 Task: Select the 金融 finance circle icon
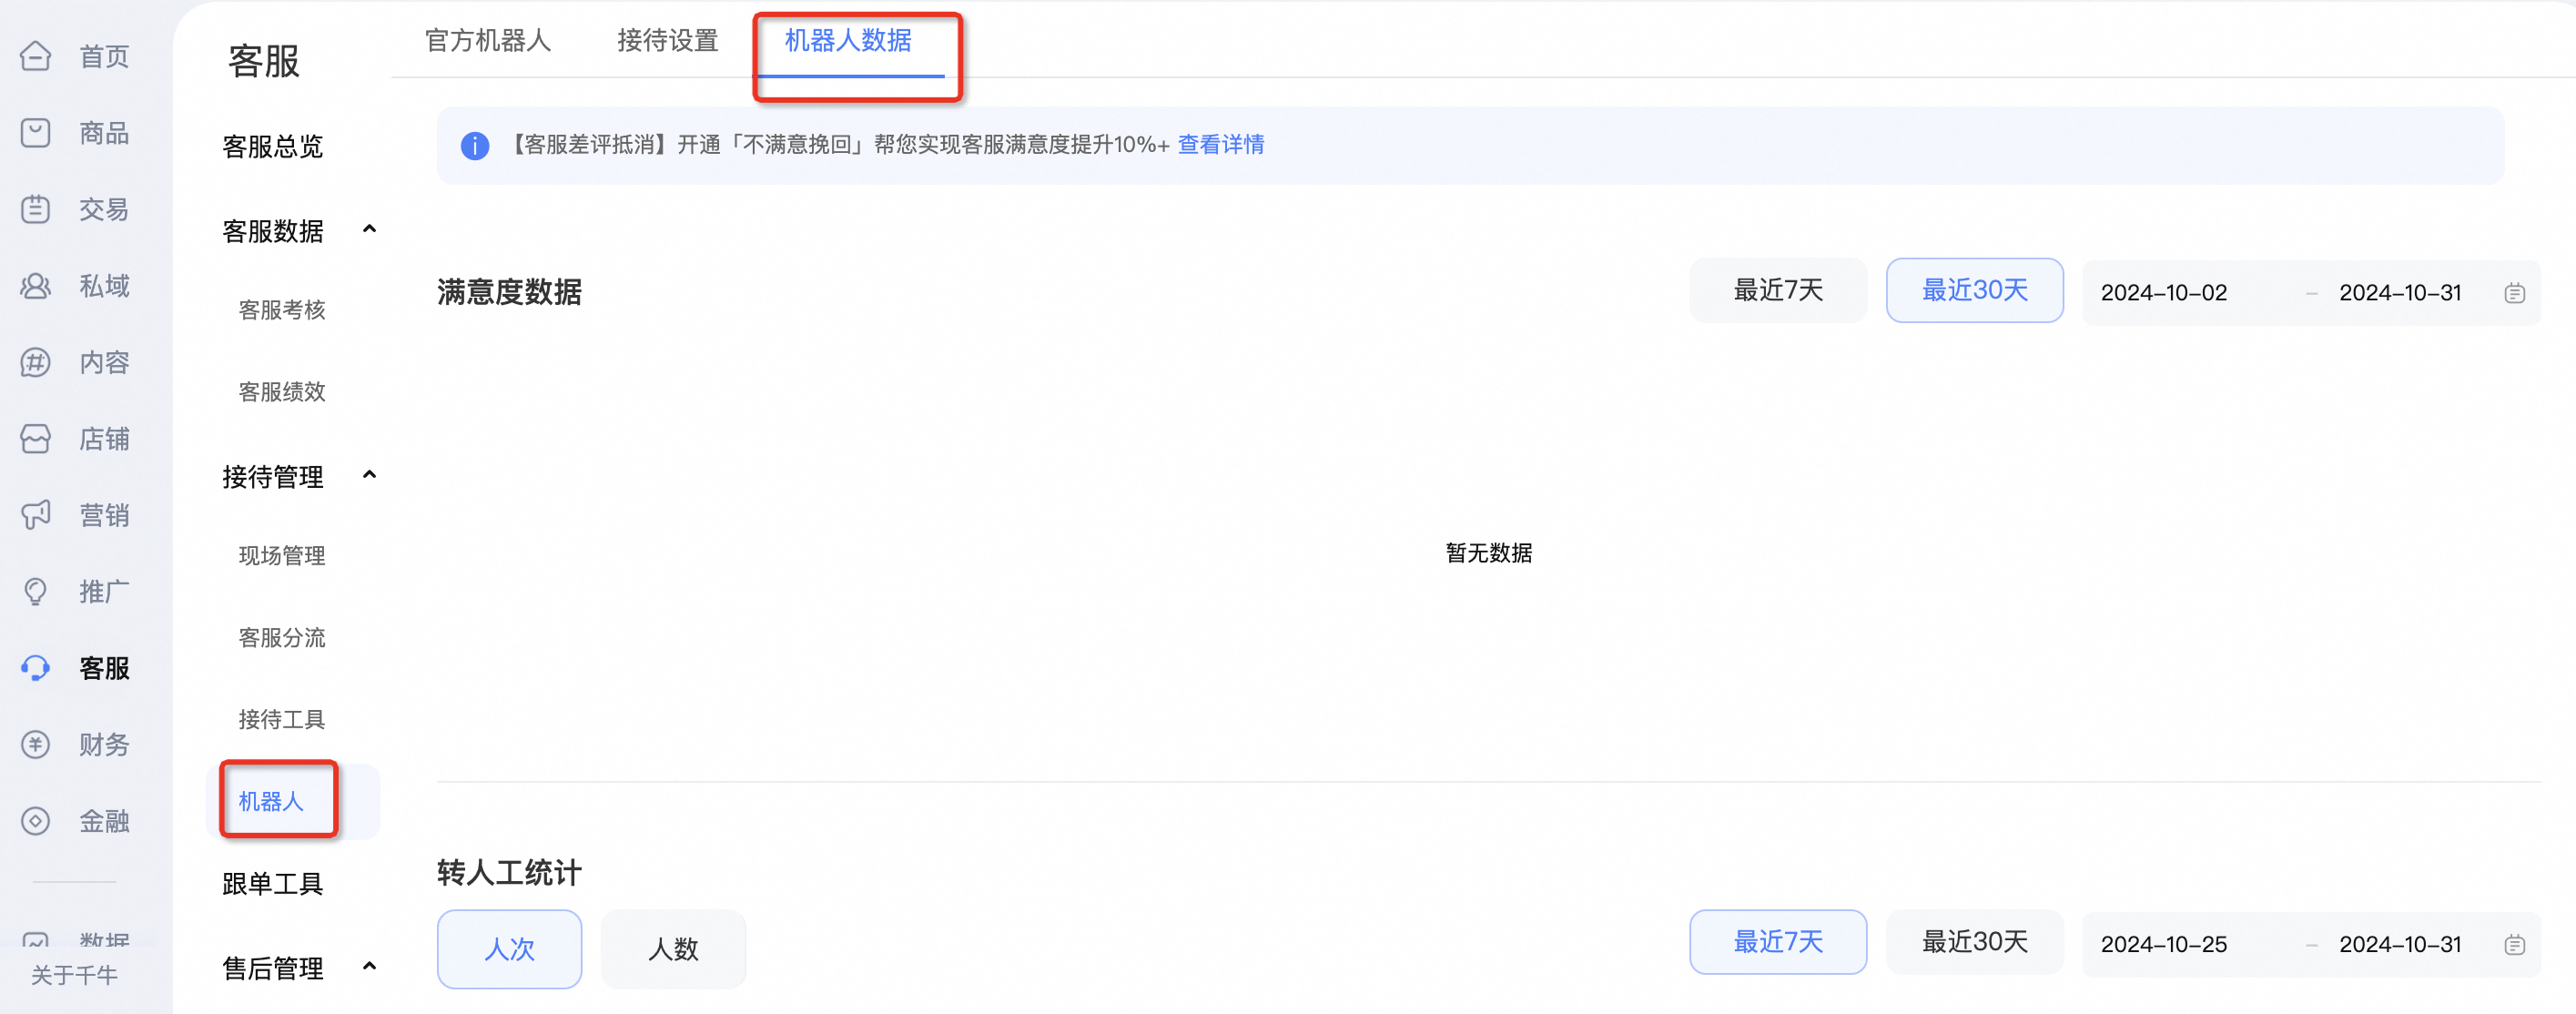35,821
